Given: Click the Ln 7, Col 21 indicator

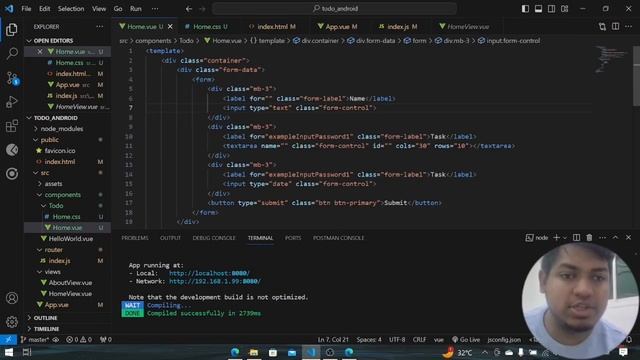Looking at the screenshot, I should click(x=333, y=340).
